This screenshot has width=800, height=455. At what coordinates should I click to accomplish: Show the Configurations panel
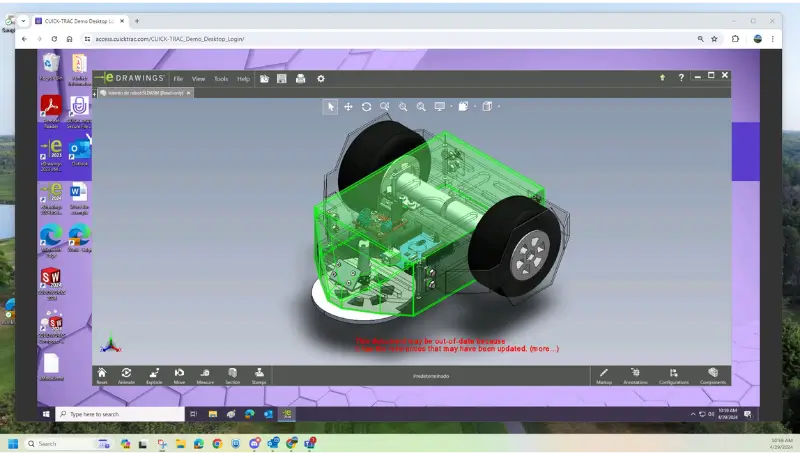point(673,376)
